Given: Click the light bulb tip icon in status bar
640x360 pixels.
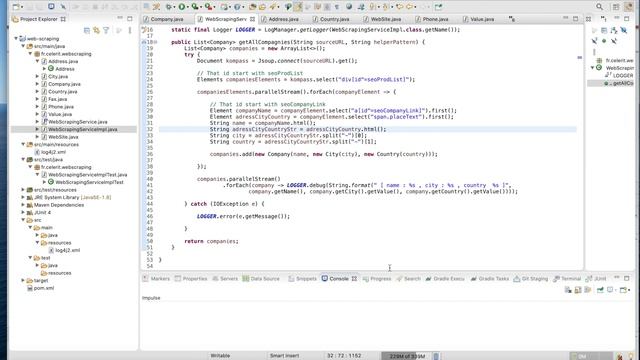Looking at the screenshot, I should [x=631, y=356].
